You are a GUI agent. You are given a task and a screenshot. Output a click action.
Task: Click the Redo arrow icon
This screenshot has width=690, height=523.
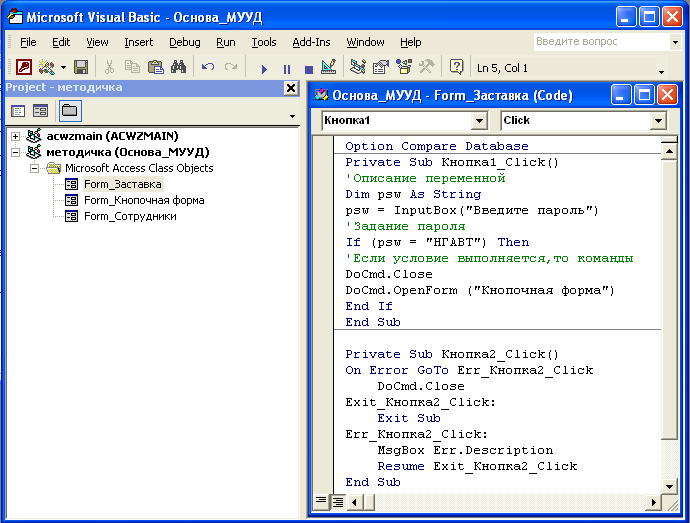(231, 67)
